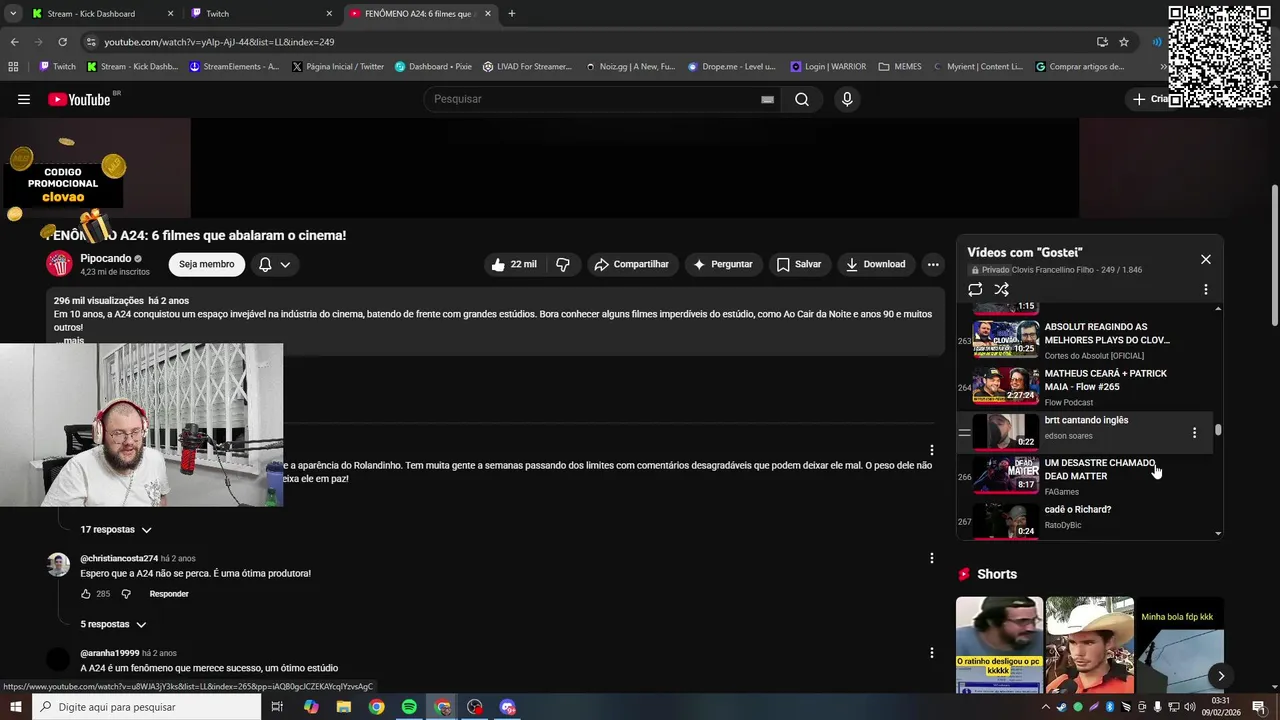Close the FENÔMENO A24 browser tab

(488, 14)
